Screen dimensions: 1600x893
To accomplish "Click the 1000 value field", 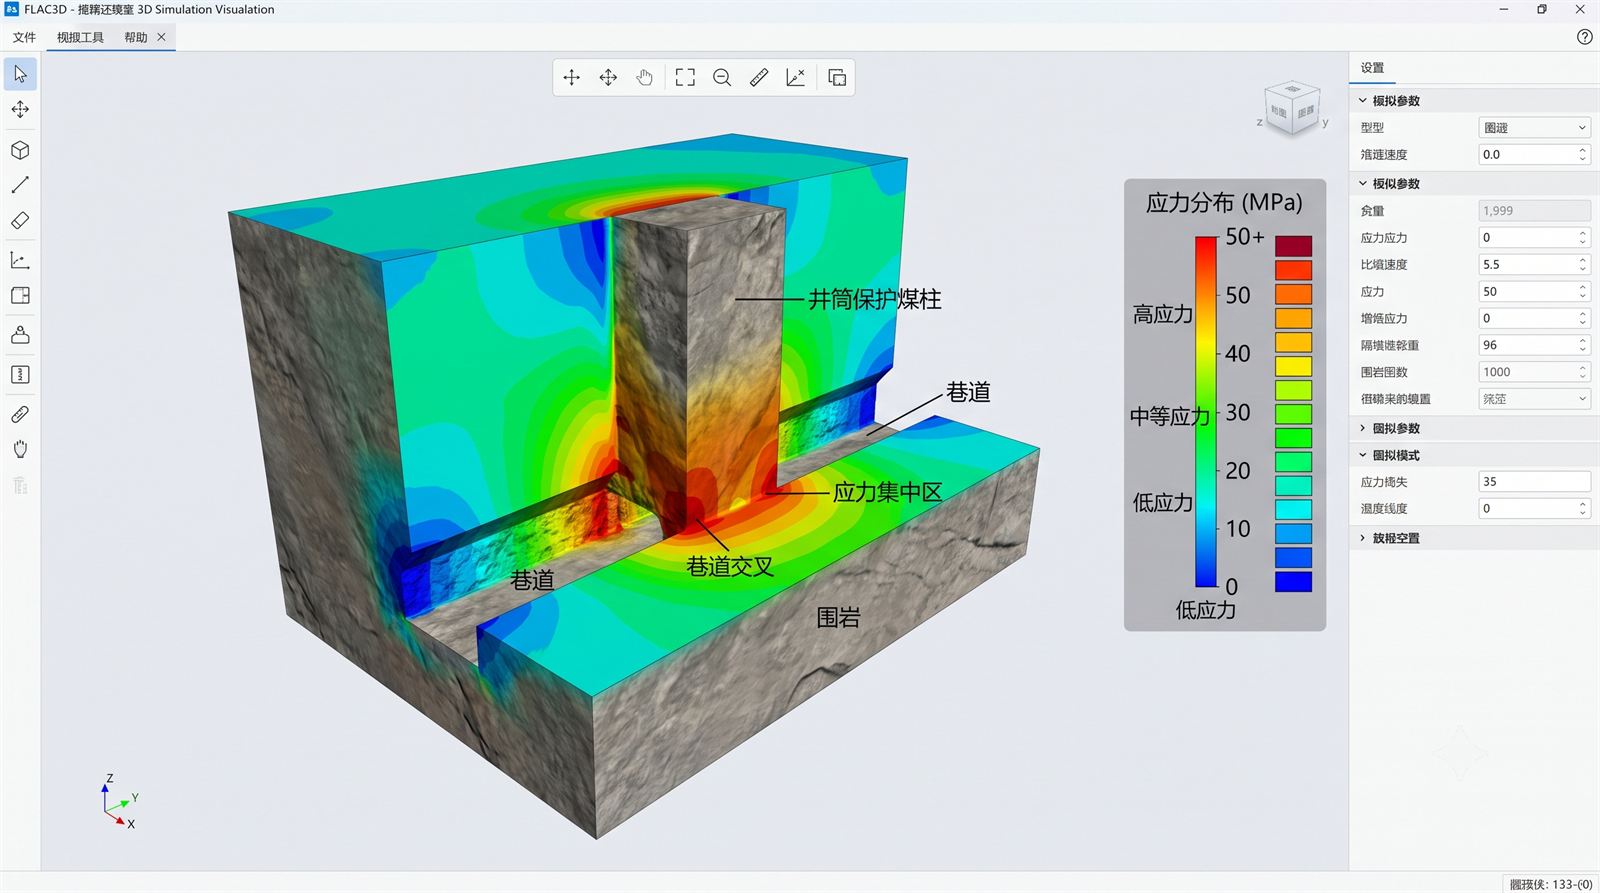I will [1534, 372].
